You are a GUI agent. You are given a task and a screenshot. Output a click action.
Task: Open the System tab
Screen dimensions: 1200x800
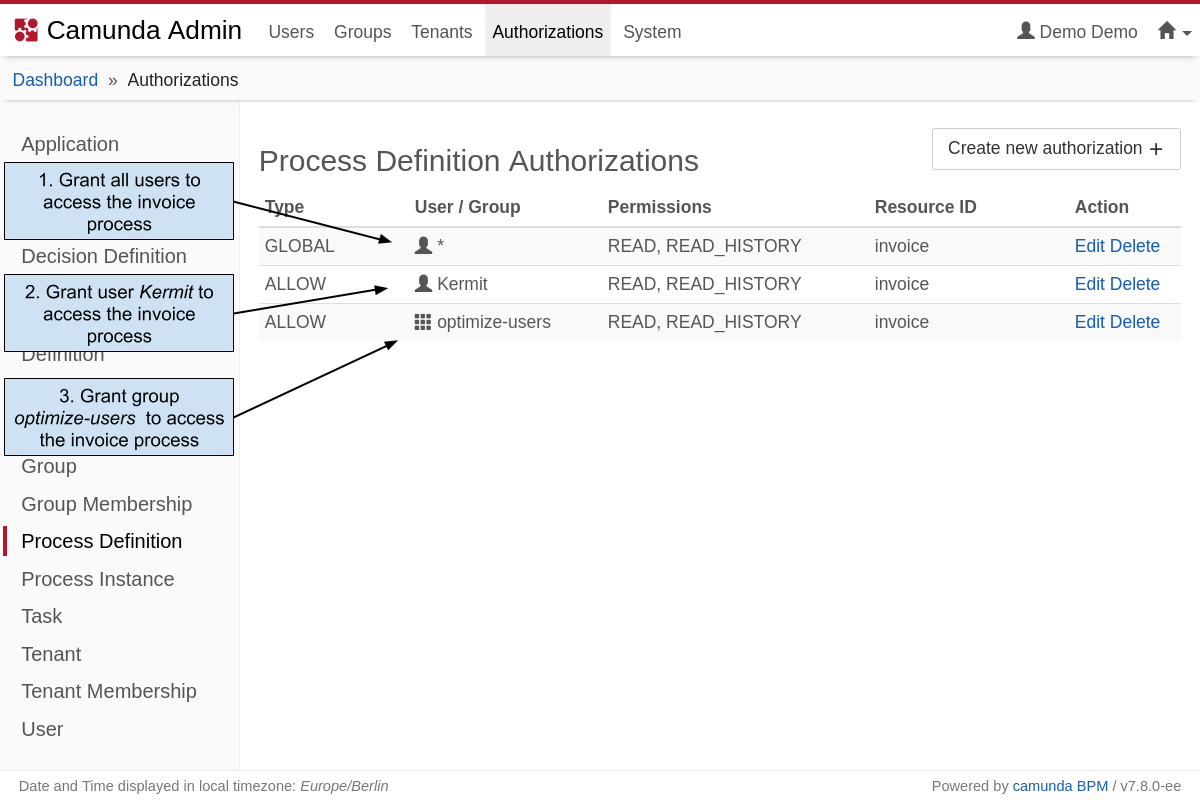[x=652, y=32]
